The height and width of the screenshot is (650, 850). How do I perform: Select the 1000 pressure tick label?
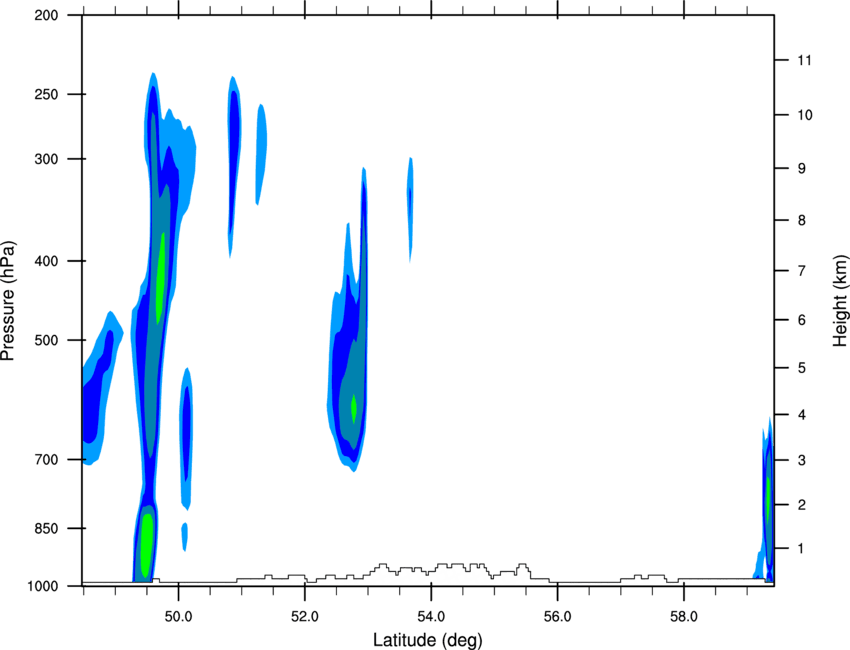tap(42, 586)
